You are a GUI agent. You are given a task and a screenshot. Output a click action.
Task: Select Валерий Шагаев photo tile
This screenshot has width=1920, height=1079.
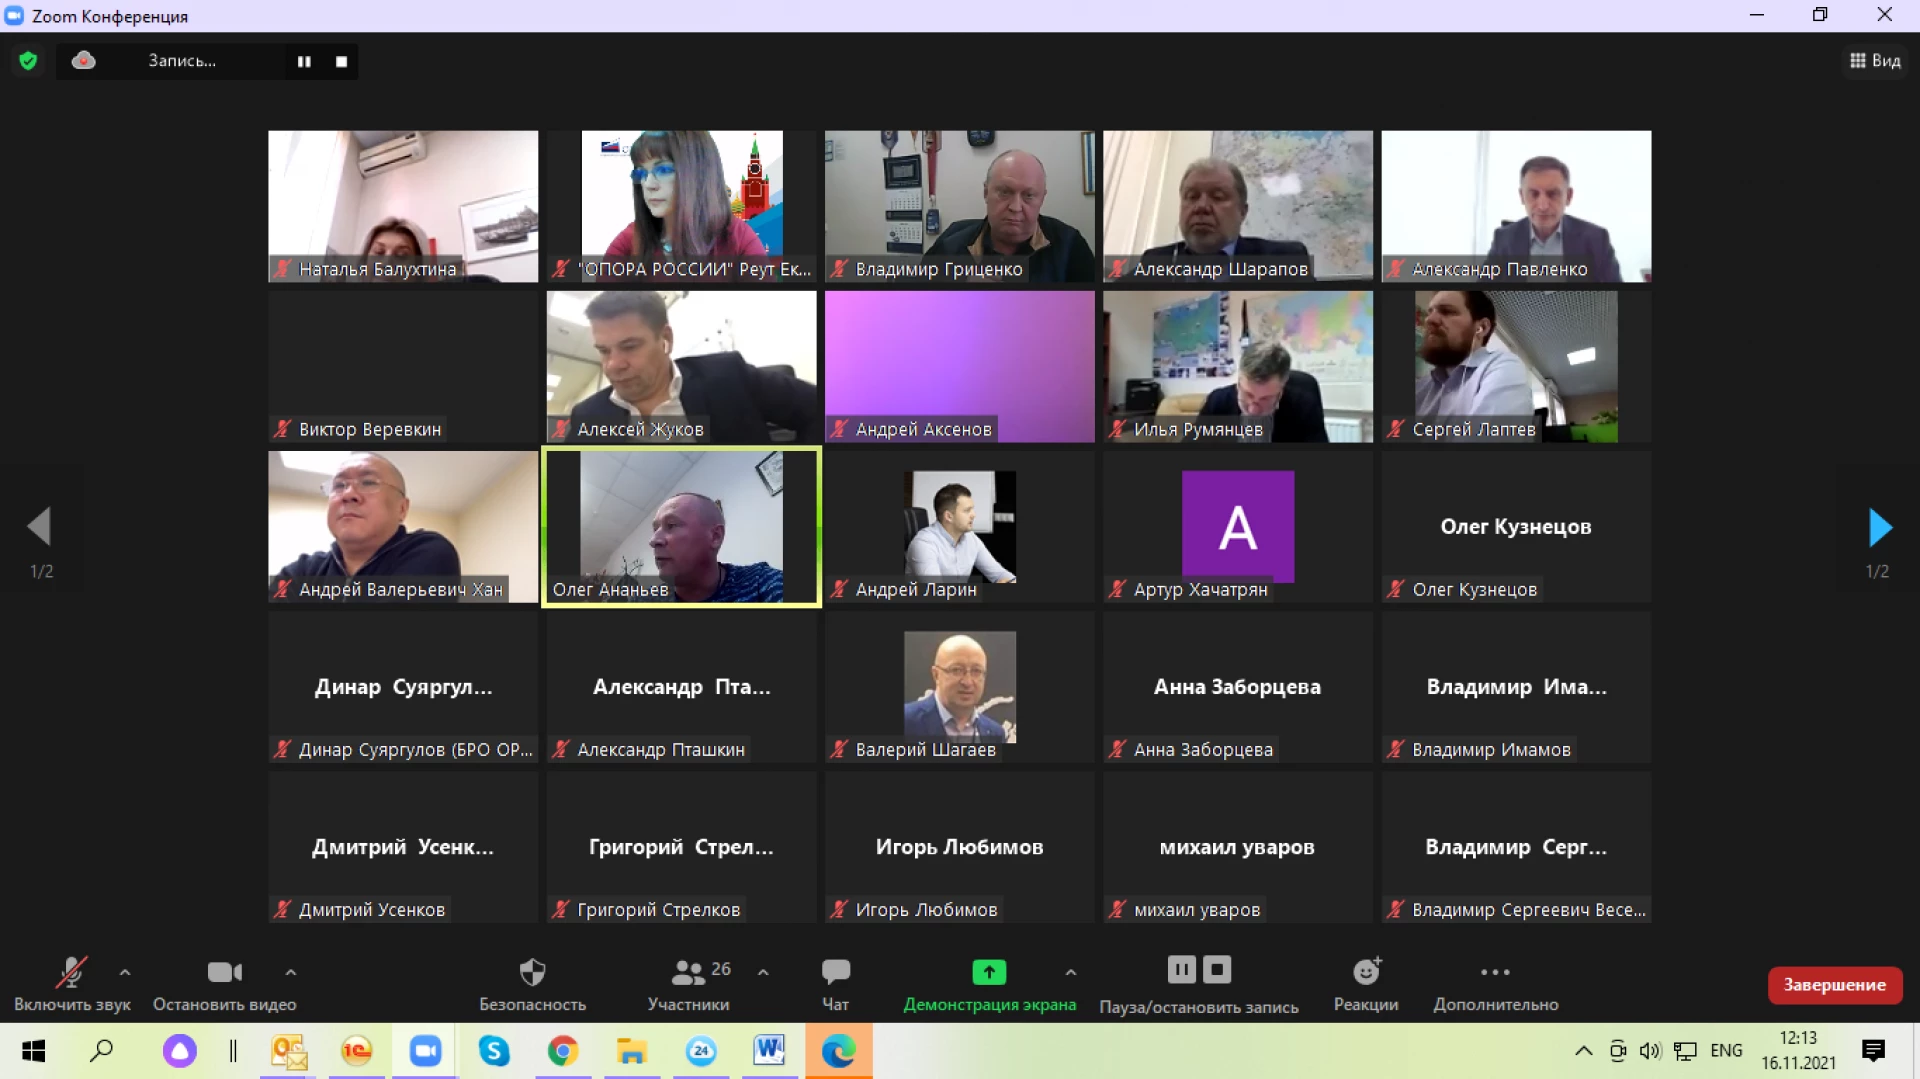(x=959, y=686)
